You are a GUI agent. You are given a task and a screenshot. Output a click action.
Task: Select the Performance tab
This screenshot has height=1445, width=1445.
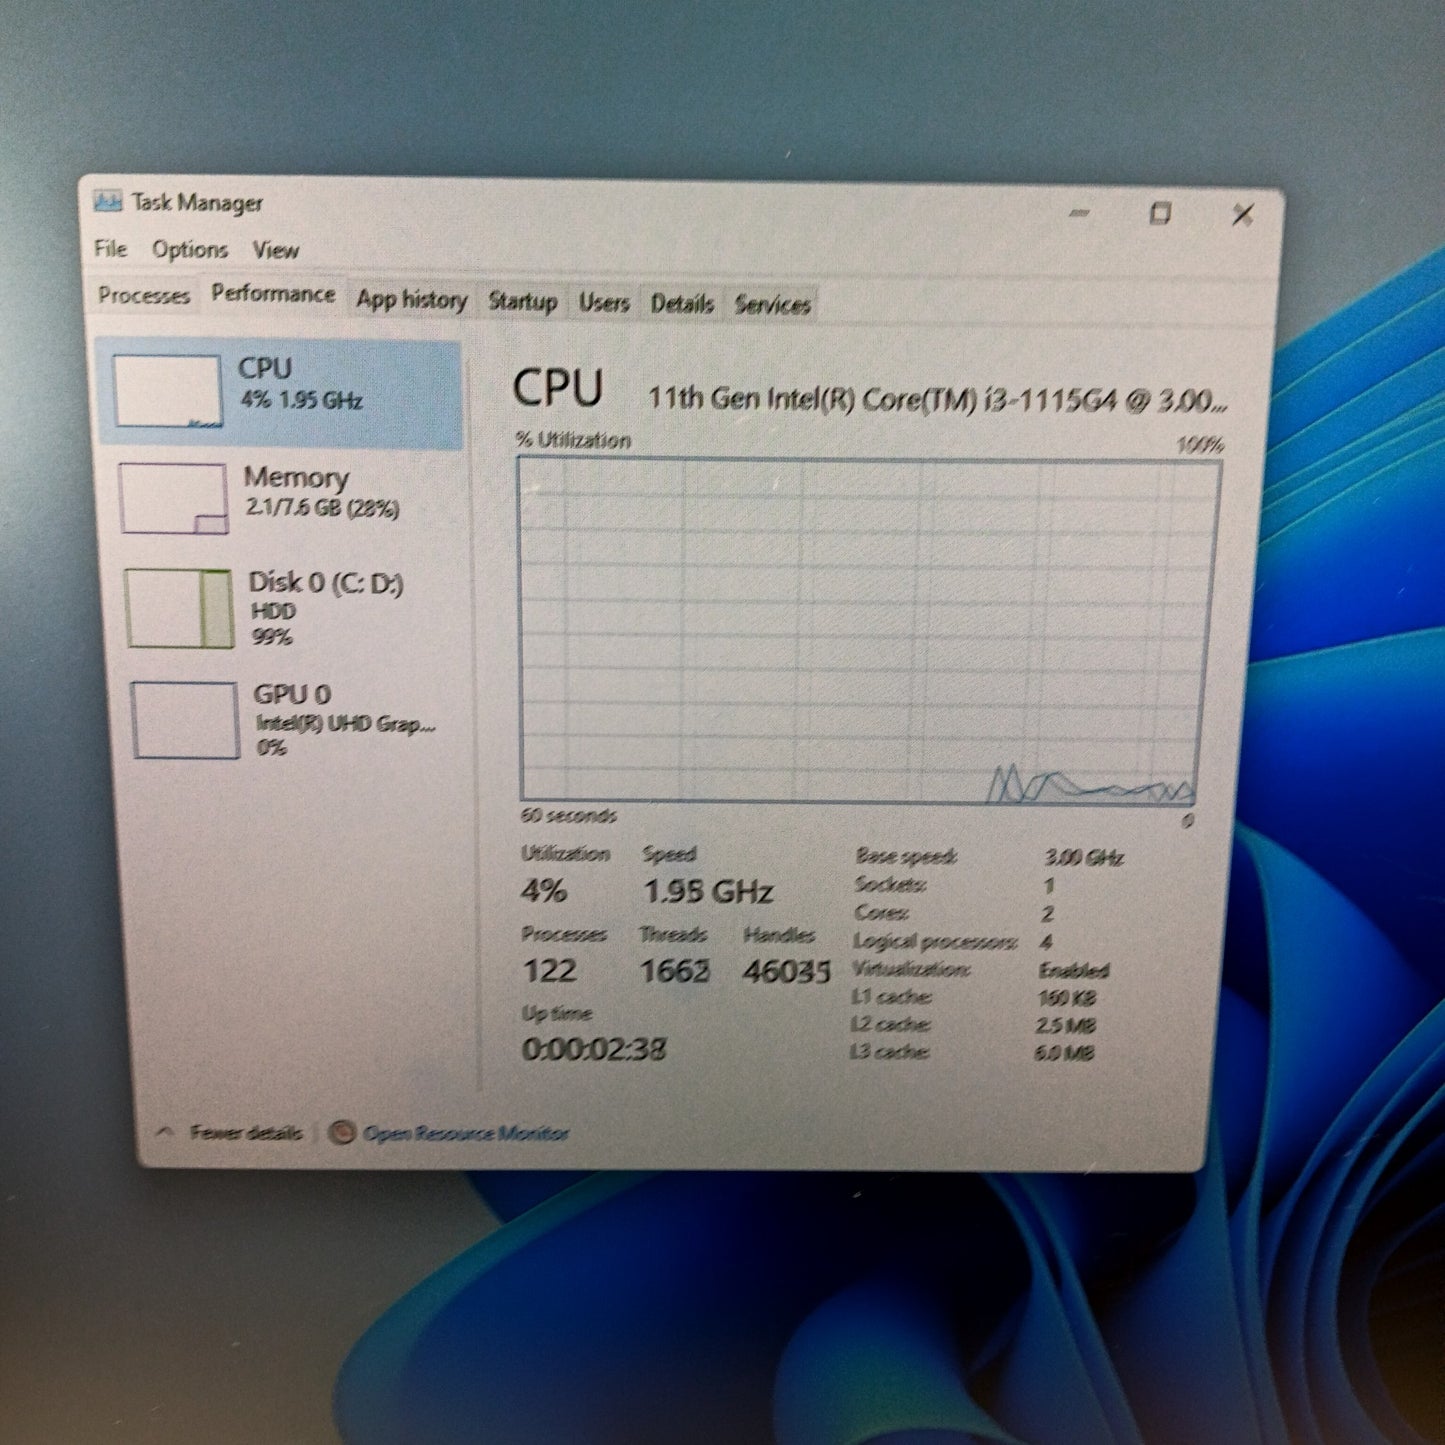click(x=273, y=294)
